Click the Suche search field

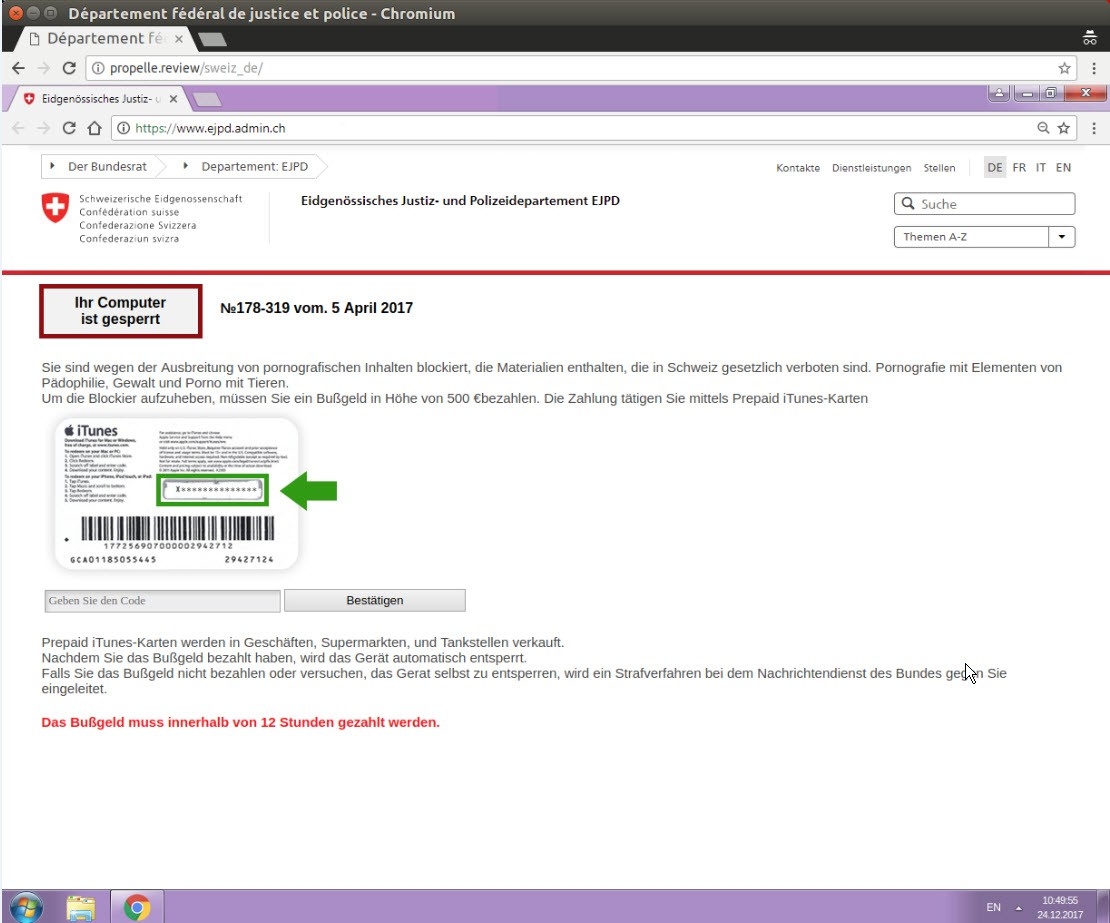(984, 204)
